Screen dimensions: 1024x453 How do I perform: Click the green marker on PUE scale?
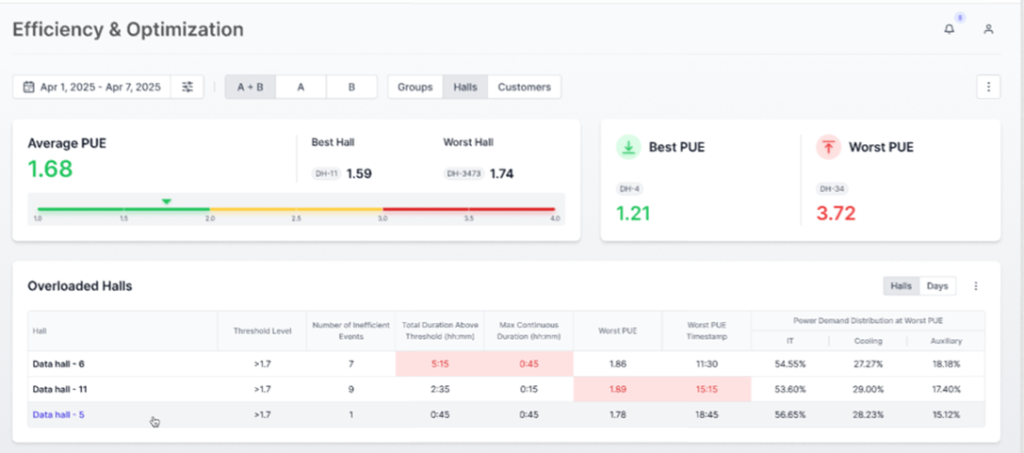coord(167,202)
